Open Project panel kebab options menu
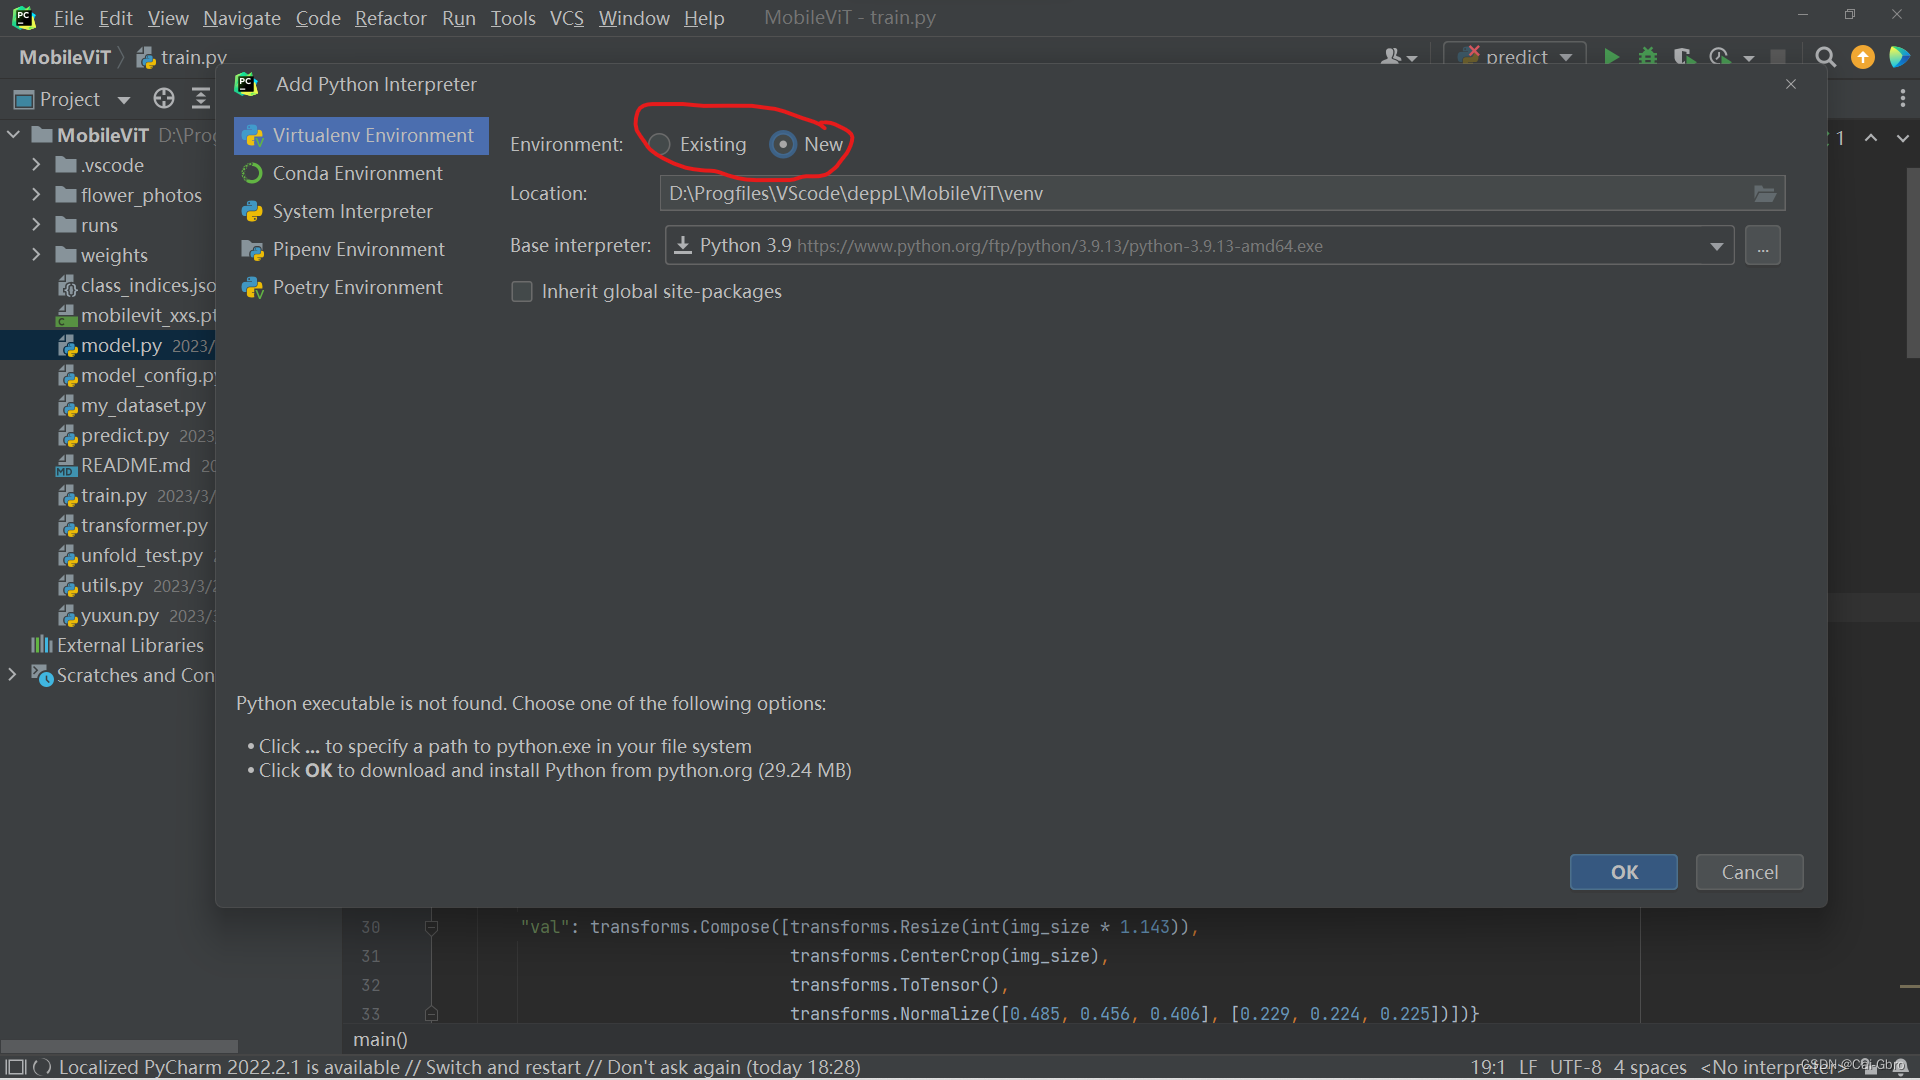Viewport: 1920px width, 1080px height. [1902, 98]
